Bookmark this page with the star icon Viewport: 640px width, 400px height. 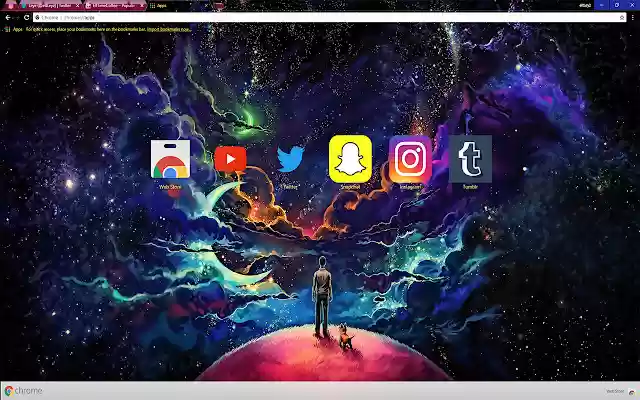(622, 18)
